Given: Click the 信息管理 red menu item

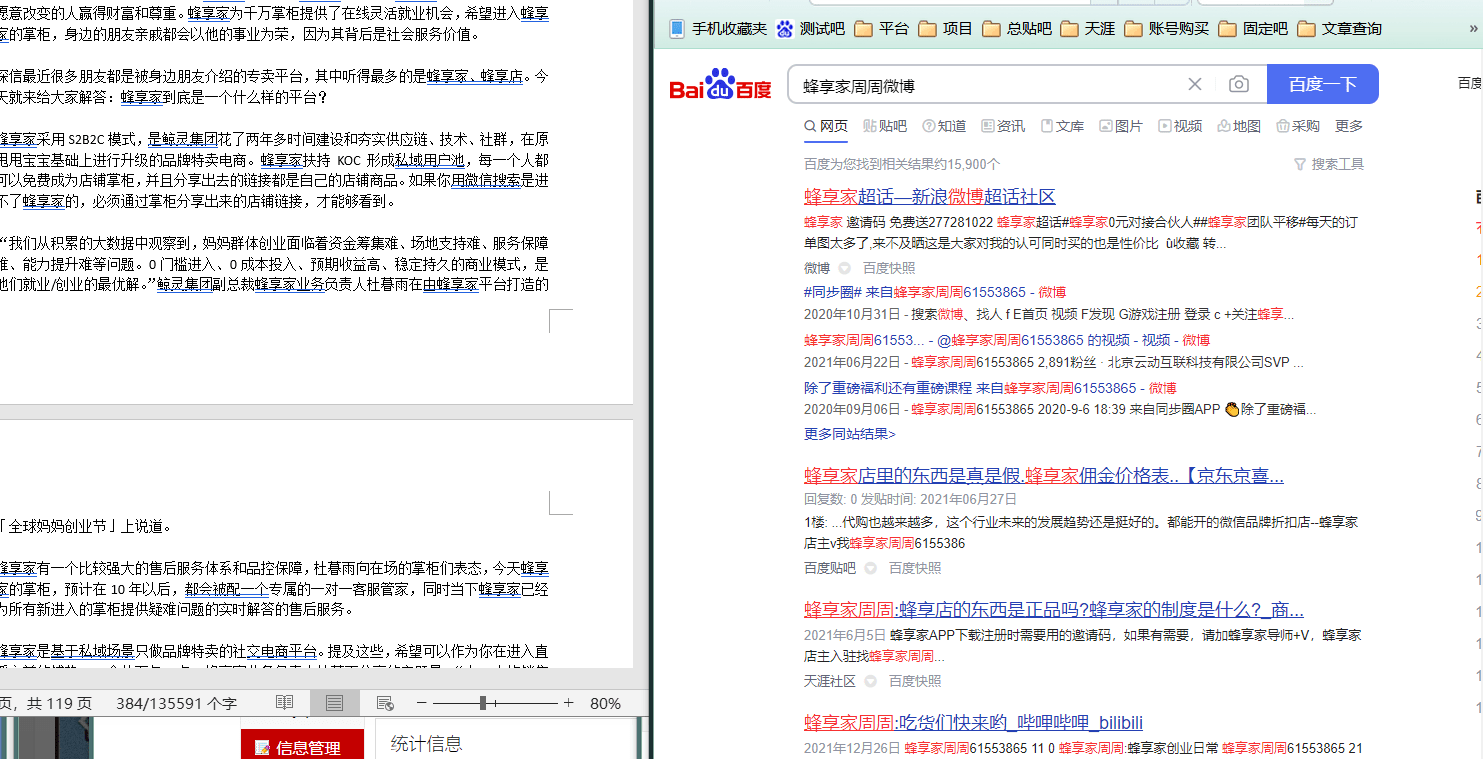Looking at the screenshot, I should click(x=302, y=746).
